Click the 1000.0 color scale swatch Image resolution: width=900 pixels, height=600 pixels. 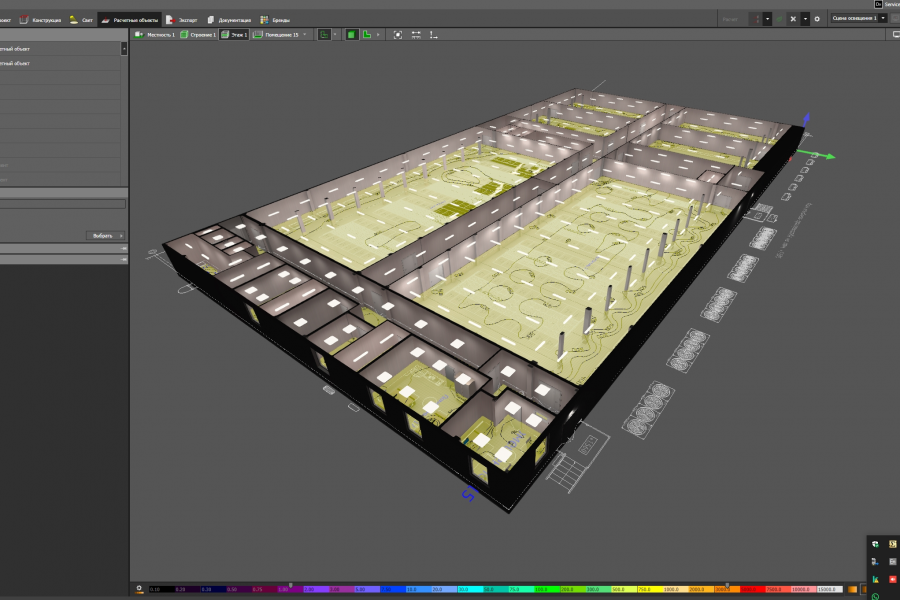[x=676, y=589]
